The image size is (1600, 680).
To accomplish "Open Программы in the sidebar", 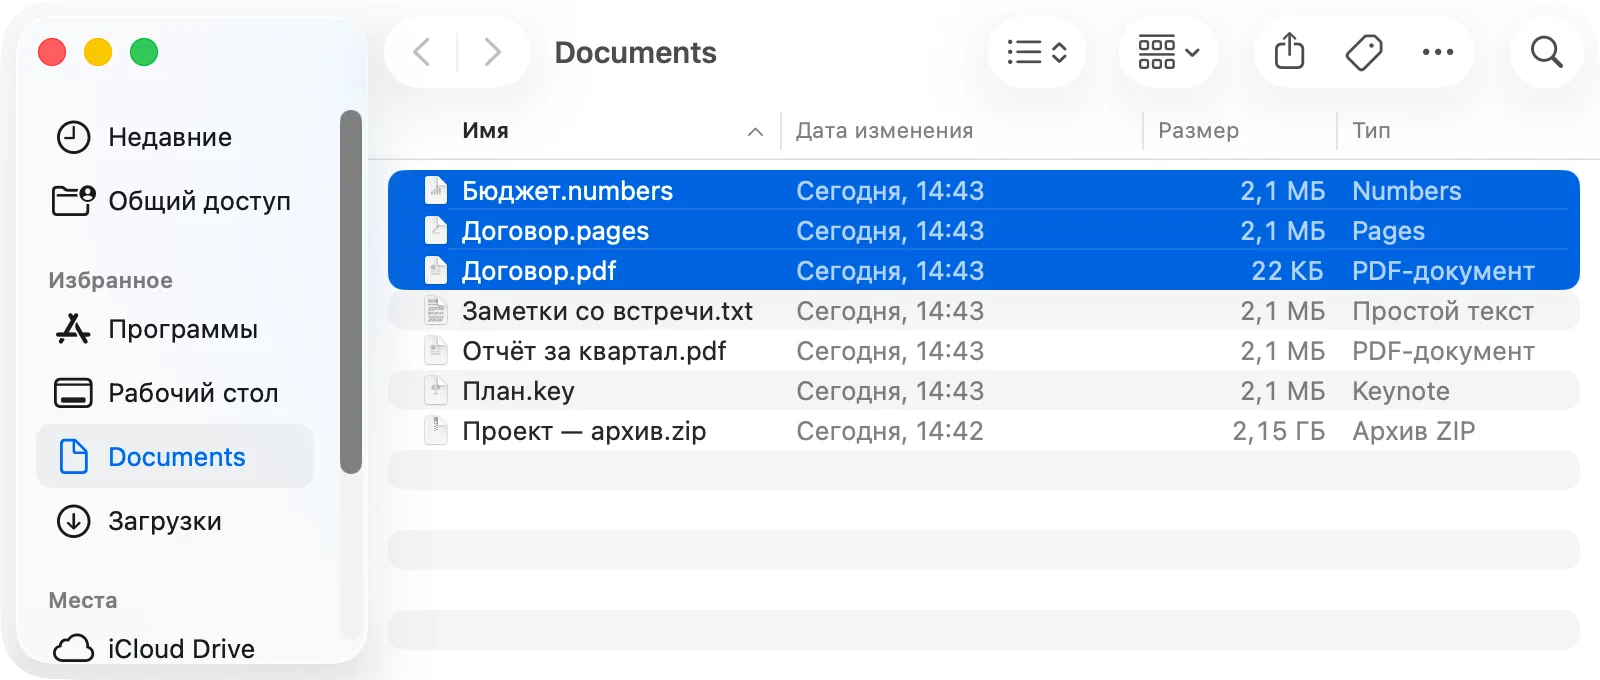I will [175, 329].
